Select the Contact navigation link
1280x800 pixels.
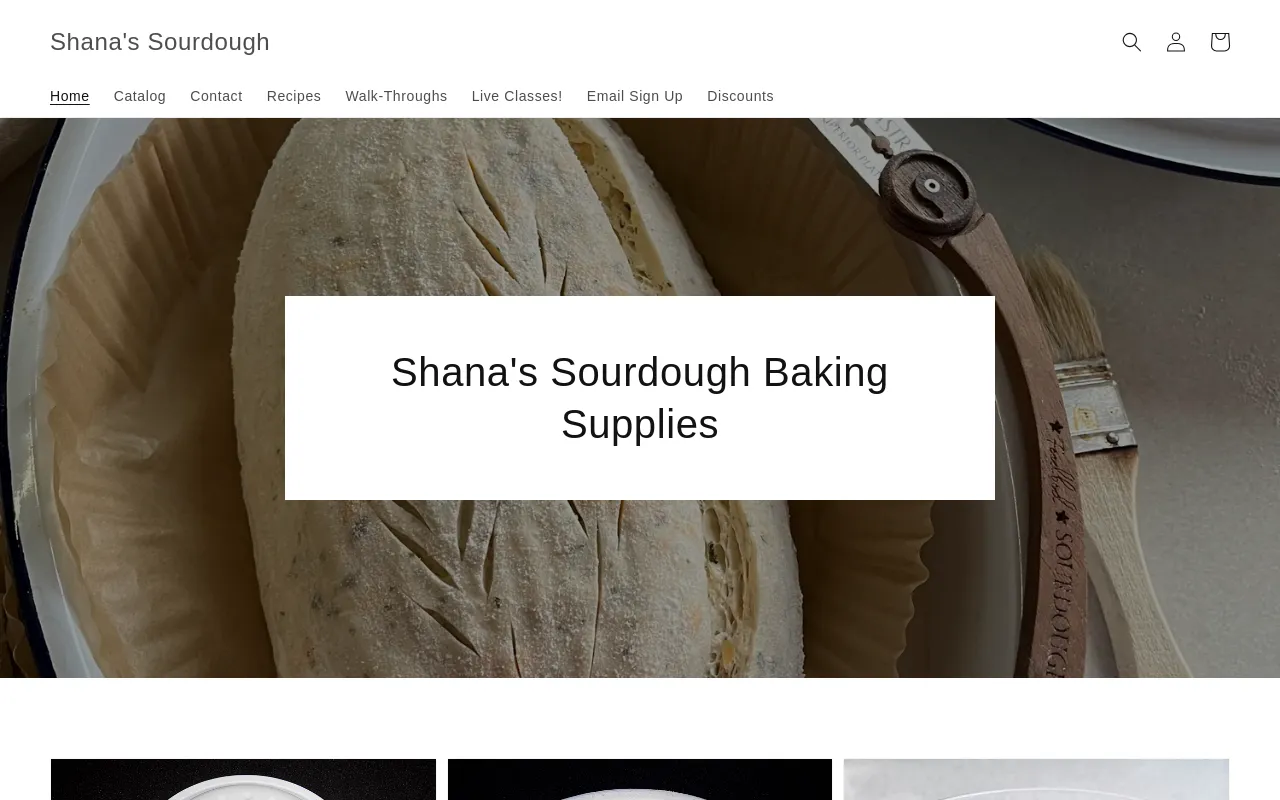pos(216,96)
